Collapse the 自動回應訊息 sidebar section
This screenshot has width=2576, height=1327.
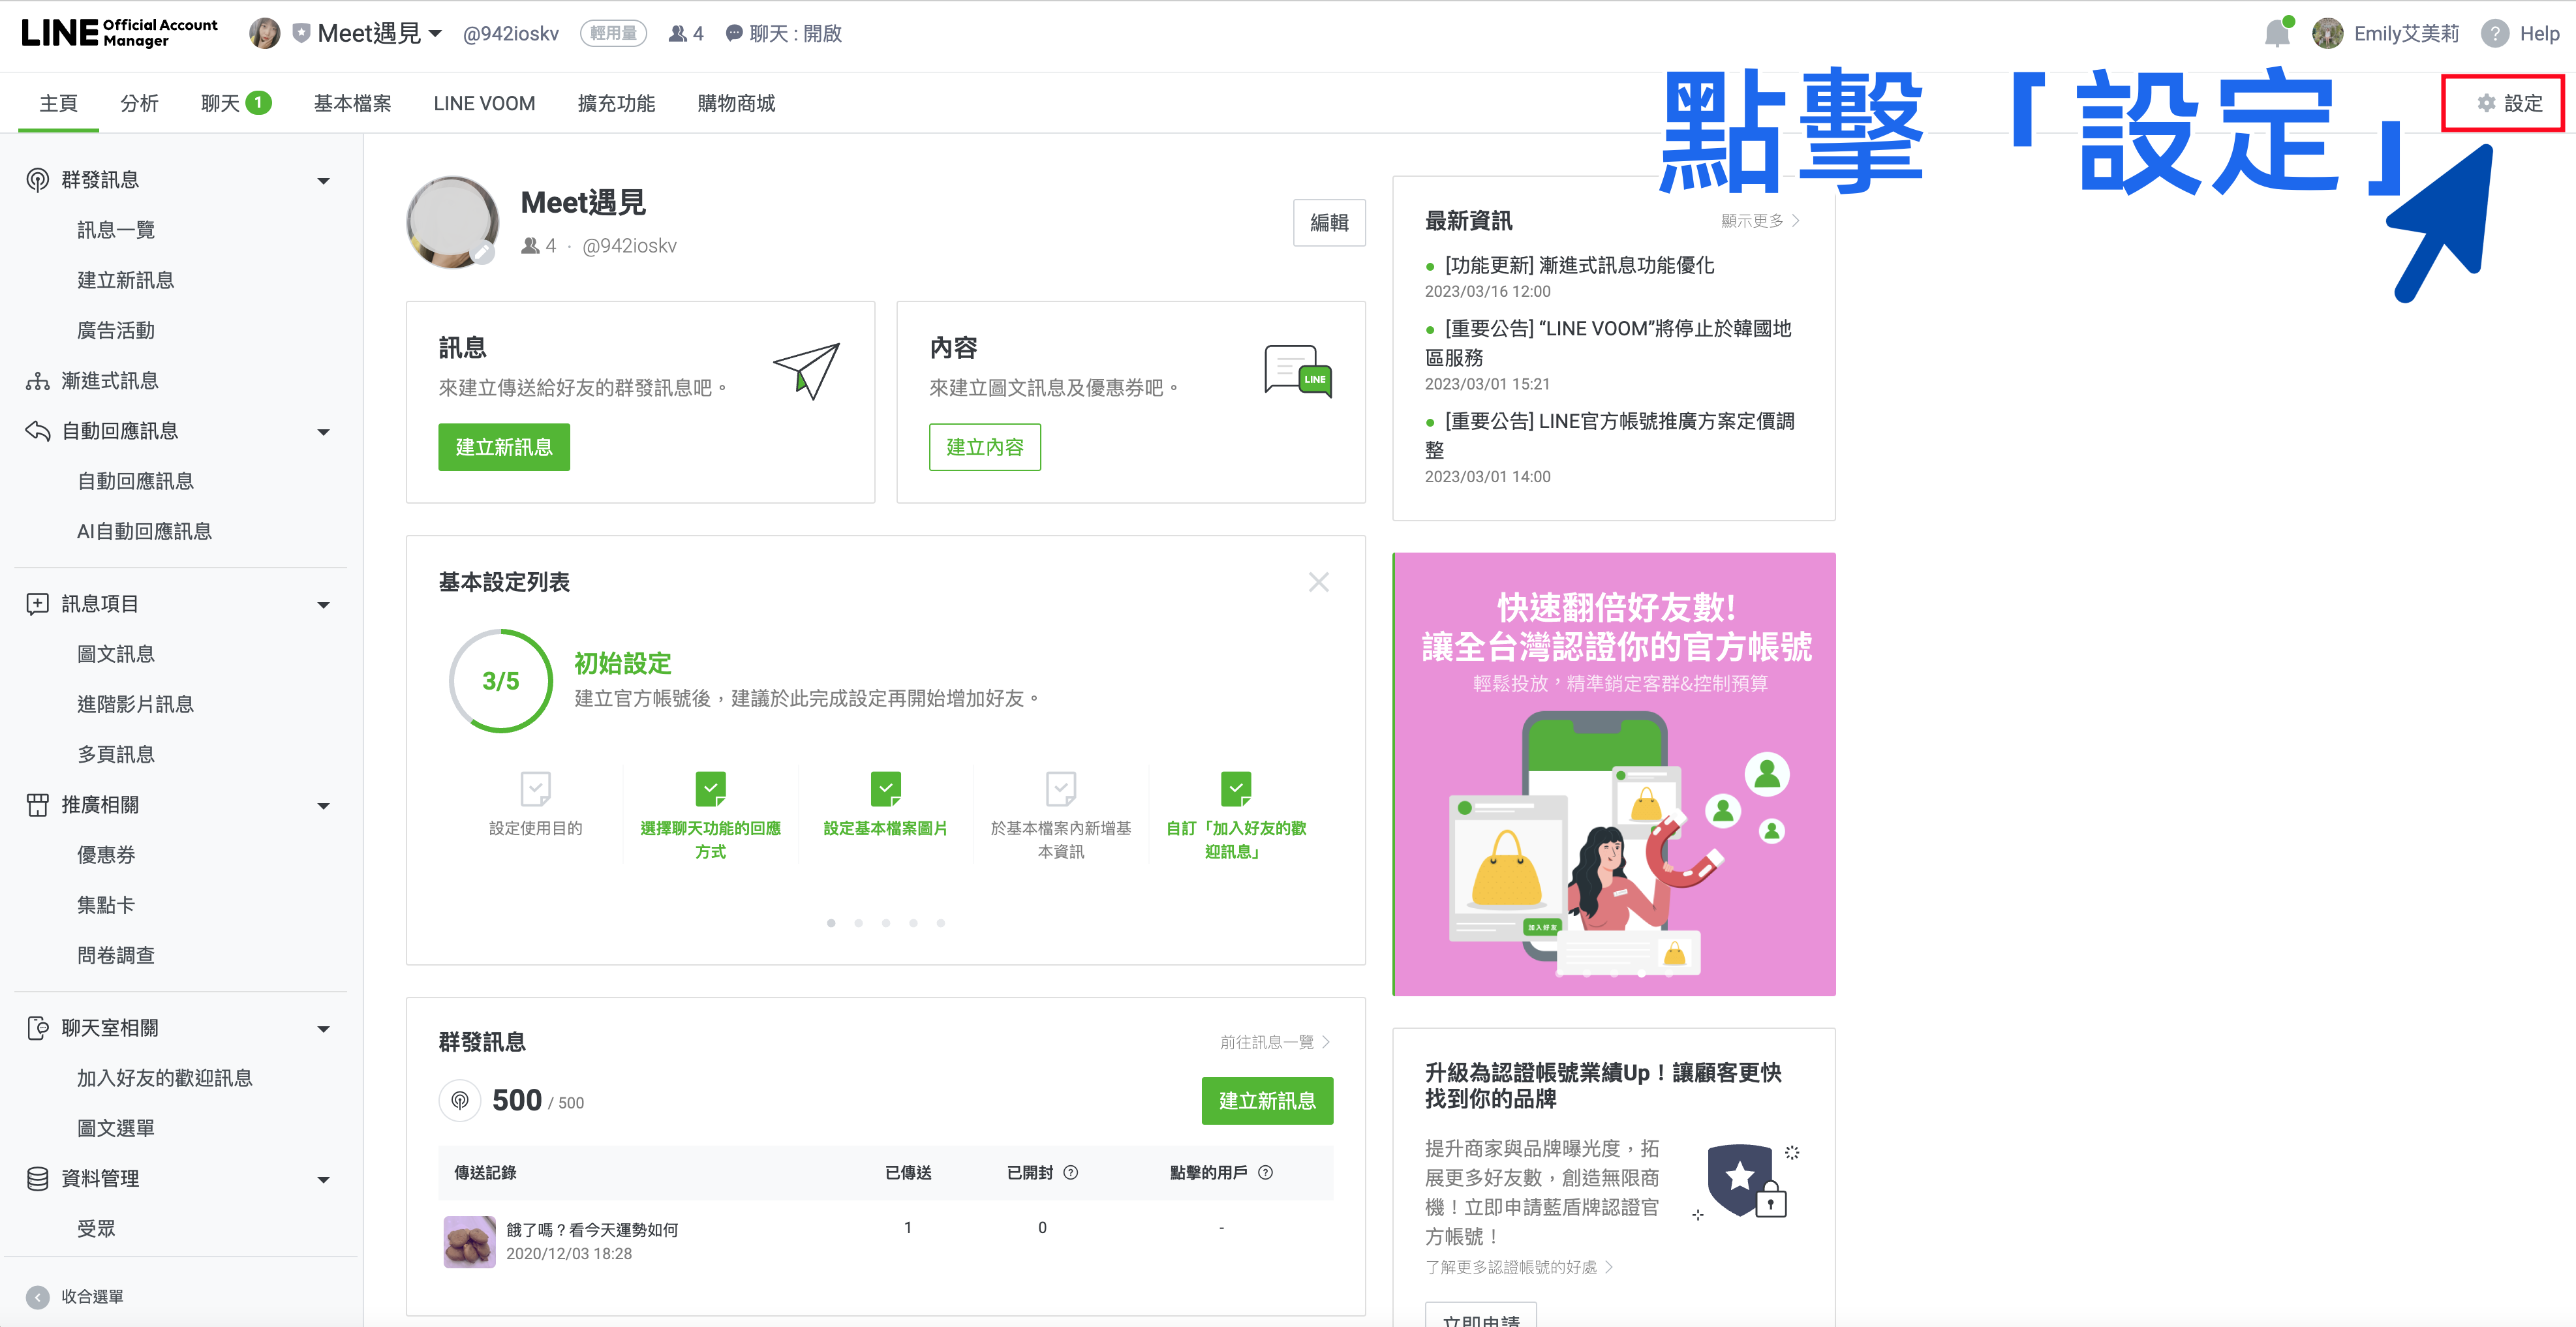click(323, 432)
